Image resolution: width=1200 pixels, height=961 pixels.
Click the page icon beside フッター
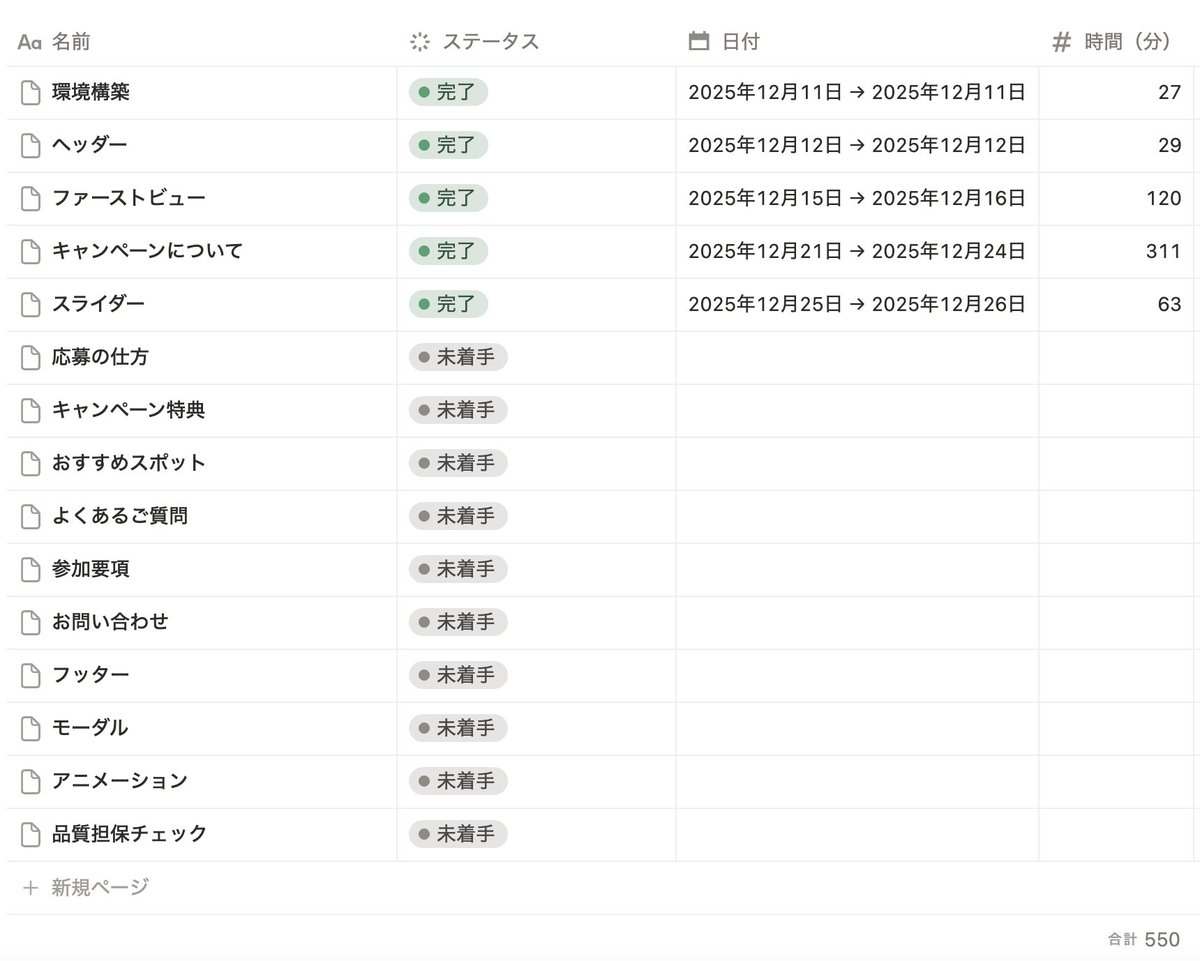(29, 675)
